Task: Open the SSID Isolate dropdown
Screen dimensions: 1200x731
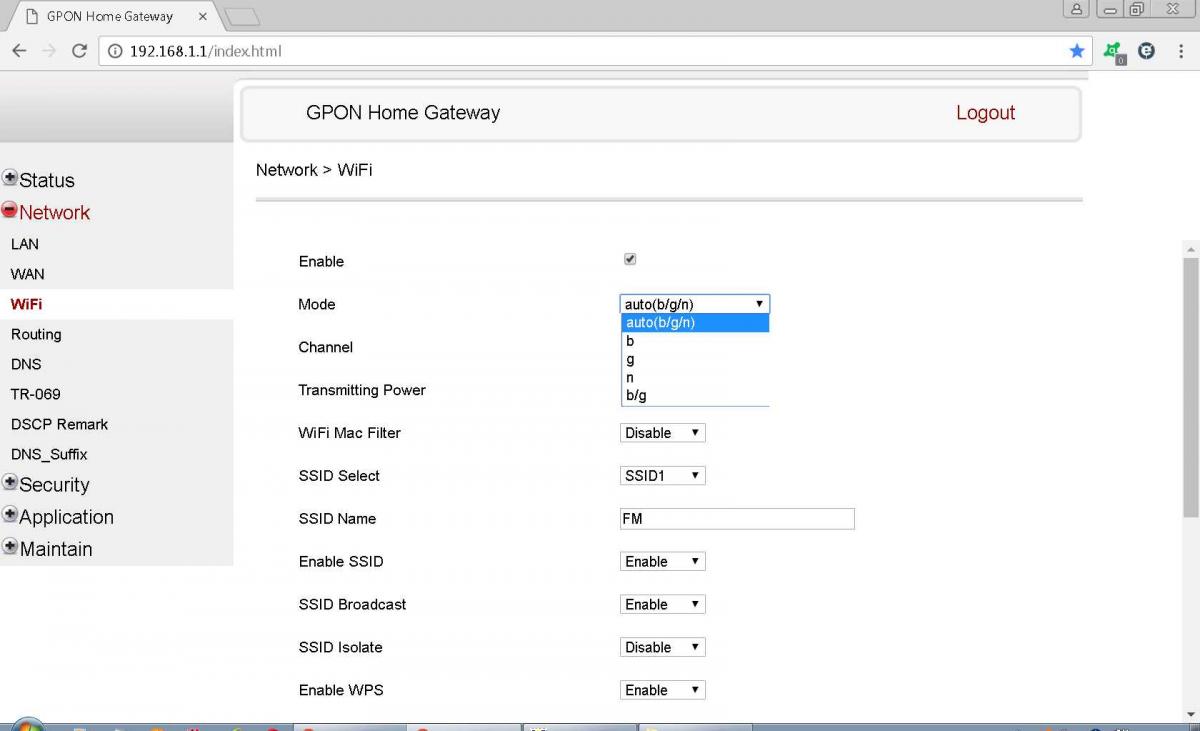Action: [x=663, y=648]
